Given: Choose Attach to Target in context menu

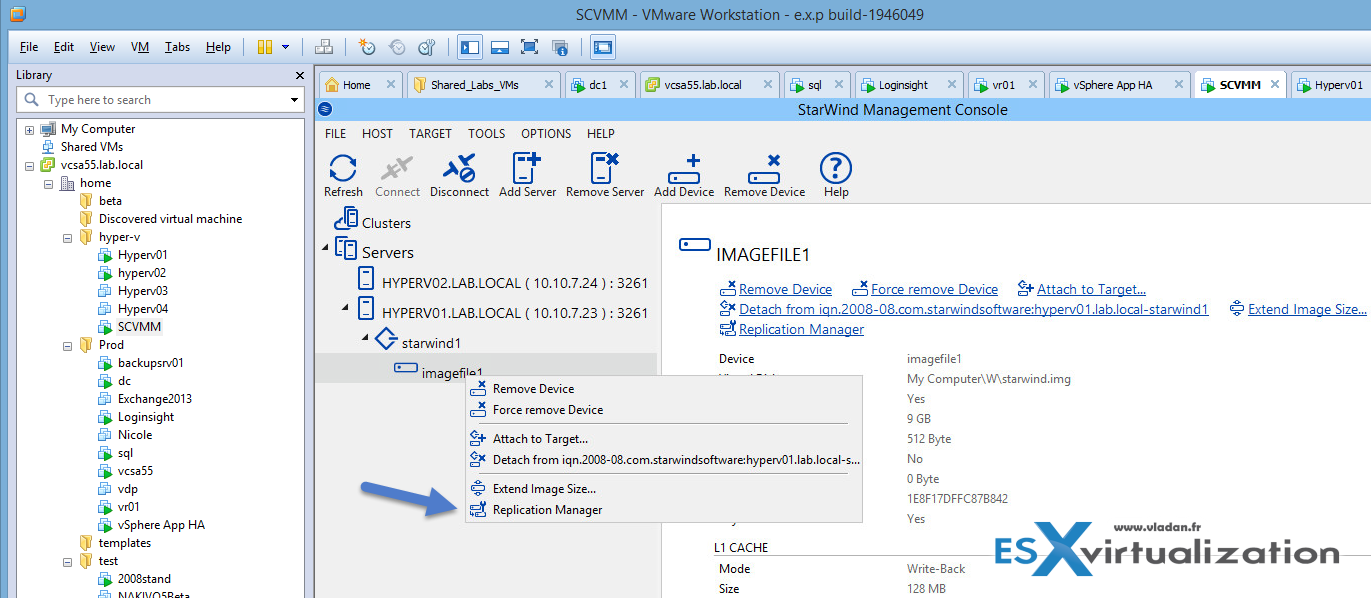Looking at the screenshot, I should pyautogui.click(x=664, y=438).
